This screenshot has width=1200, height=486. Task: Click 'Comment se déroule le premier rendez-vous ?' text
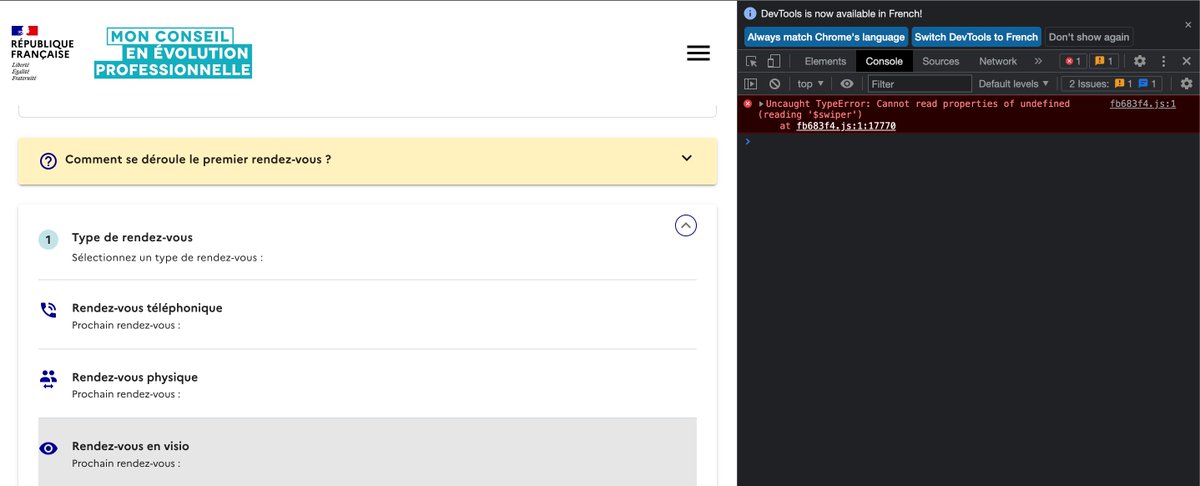(x=198, y=159)
